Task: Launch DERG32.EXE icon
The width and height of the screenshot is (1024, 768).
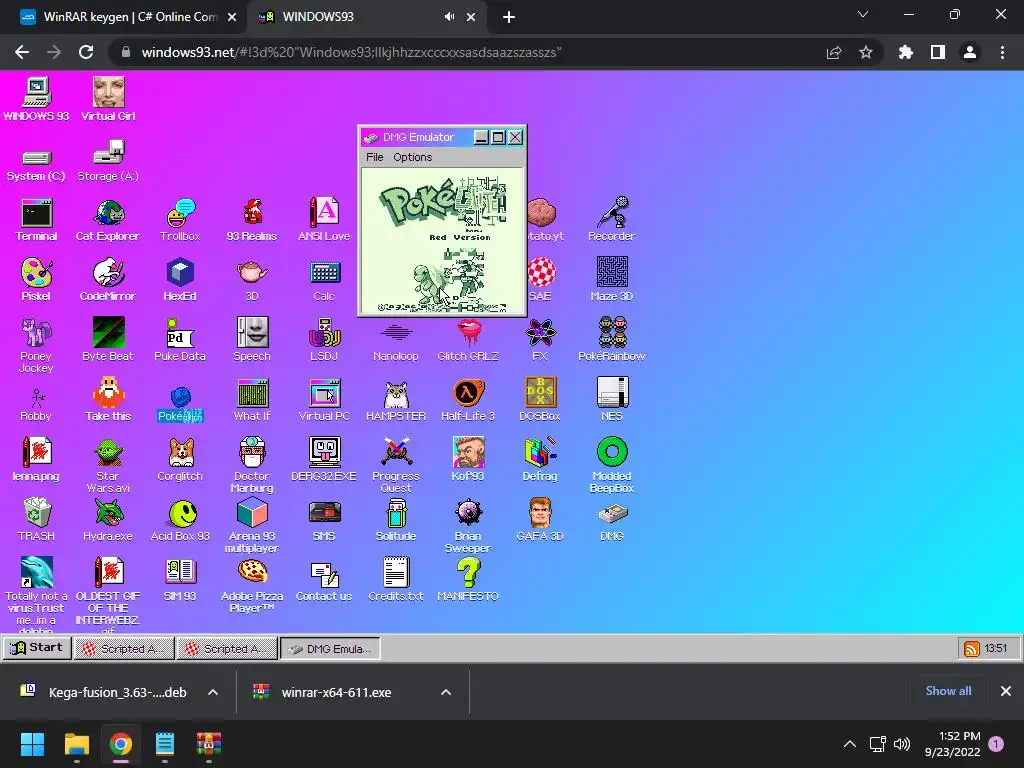Action: (324, 460)
